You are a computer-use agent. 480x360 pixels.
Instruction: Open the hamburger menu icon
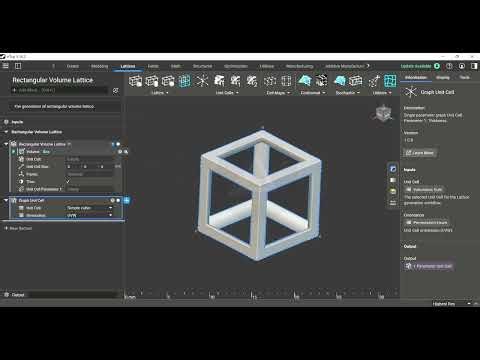point(5,66)
